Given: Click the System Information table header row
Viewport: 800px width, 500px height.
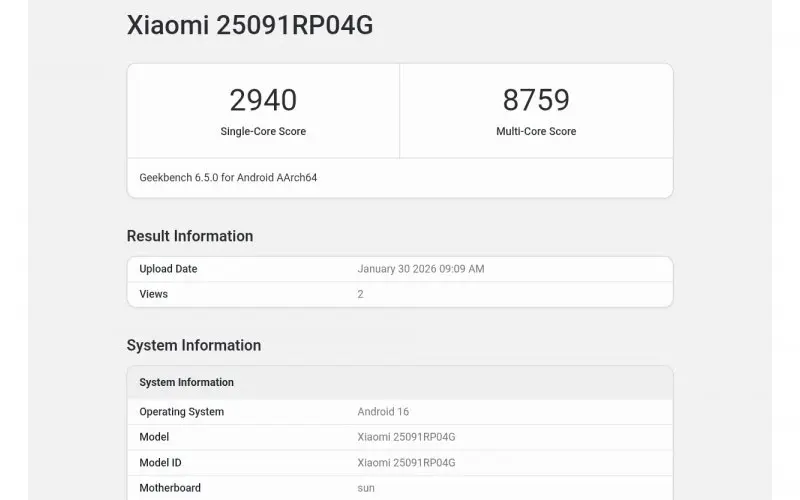Looking at the screenshot, I should [400, 383].
